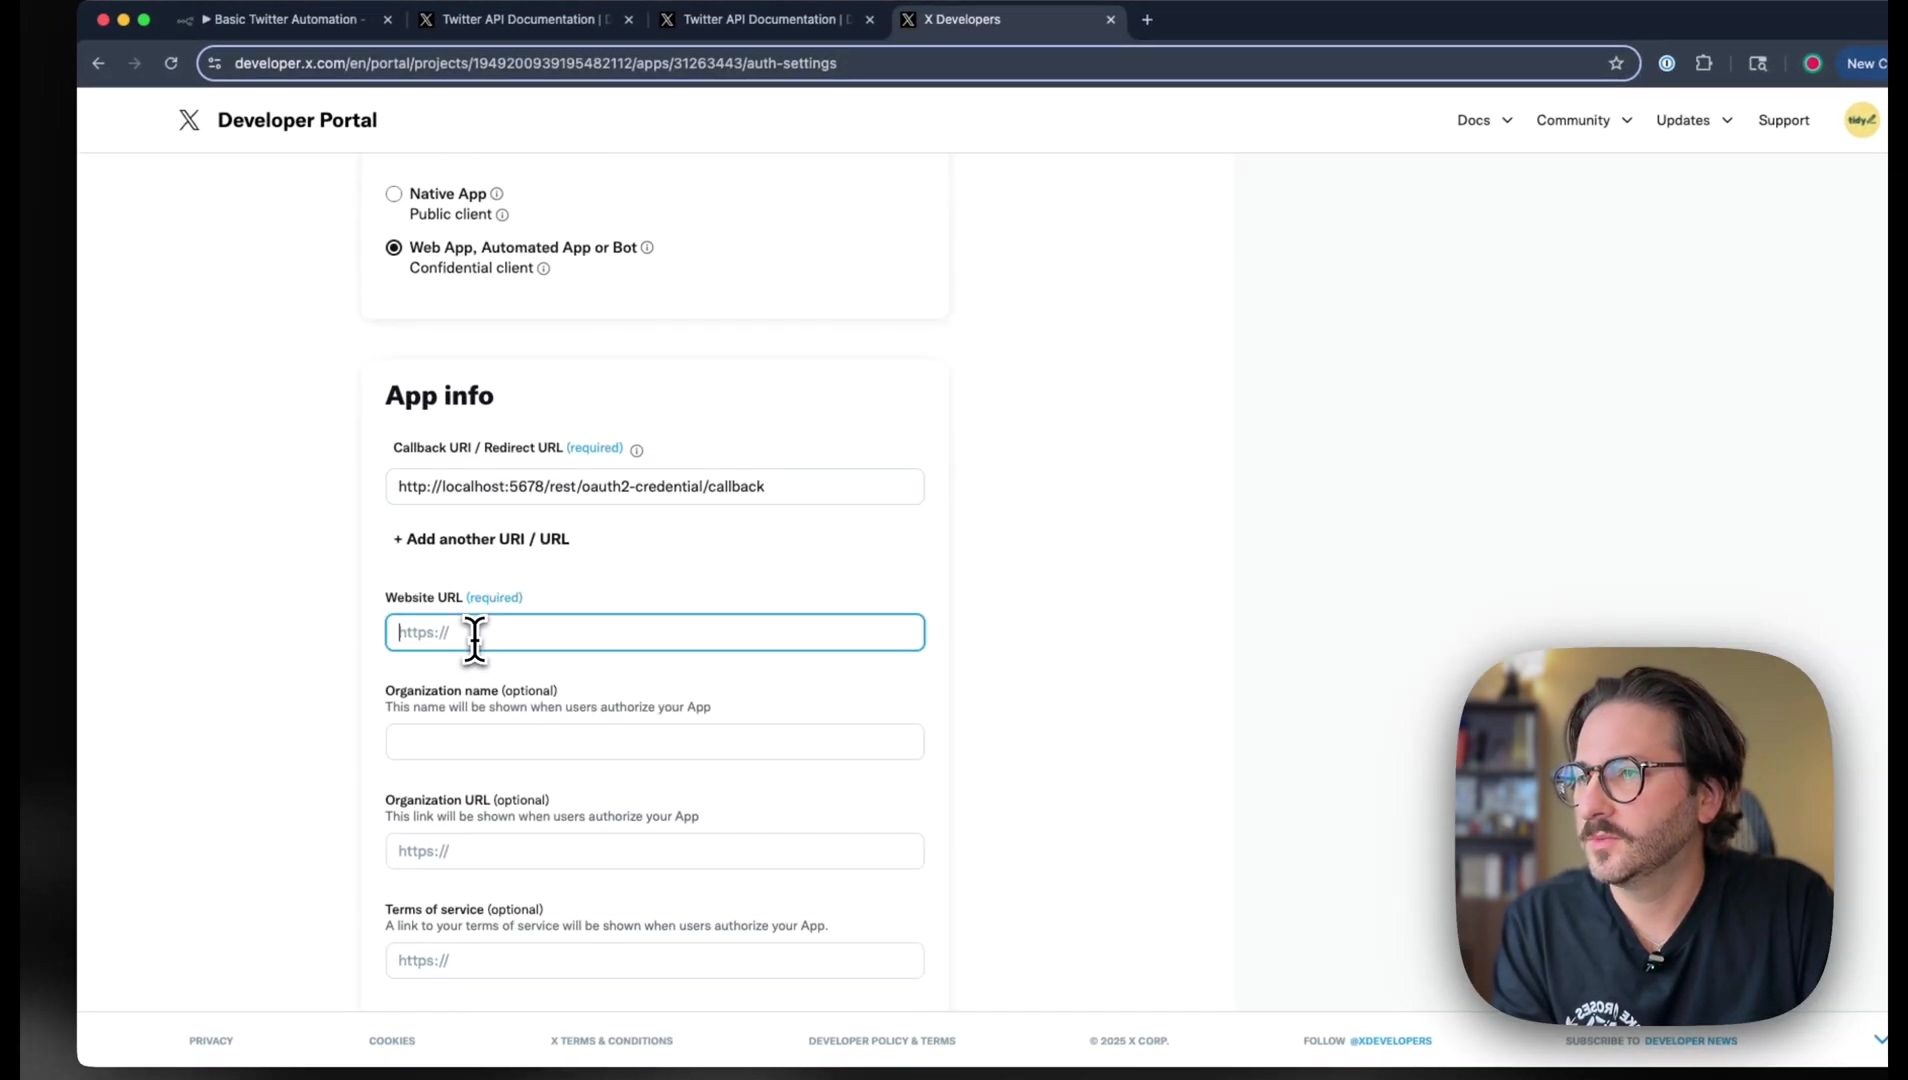The height and width of the screenshot is (1080, 1908).
Task: Reload the page using the refresh icon
Action: coord(171,63)
